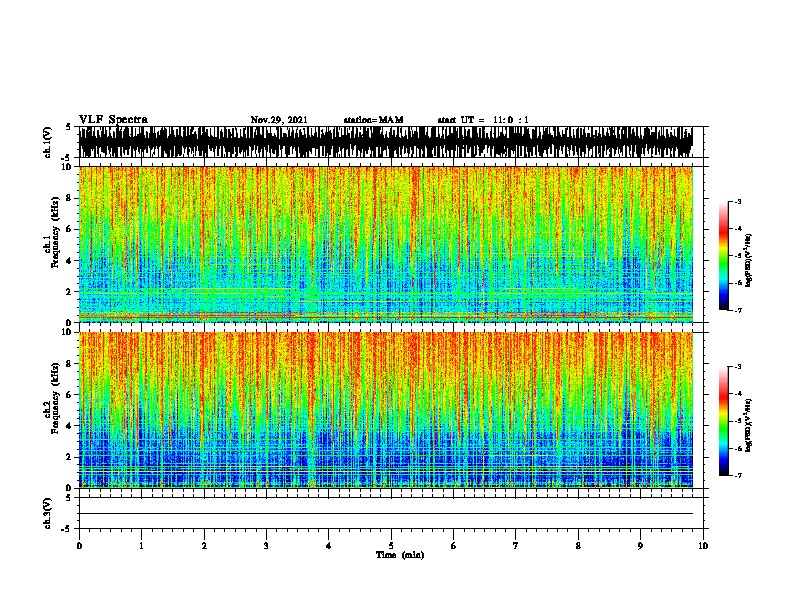792x612 pixels.
Task: Click the ch.1 colorbar log(PSD) unit label
Action: [749, 261]
